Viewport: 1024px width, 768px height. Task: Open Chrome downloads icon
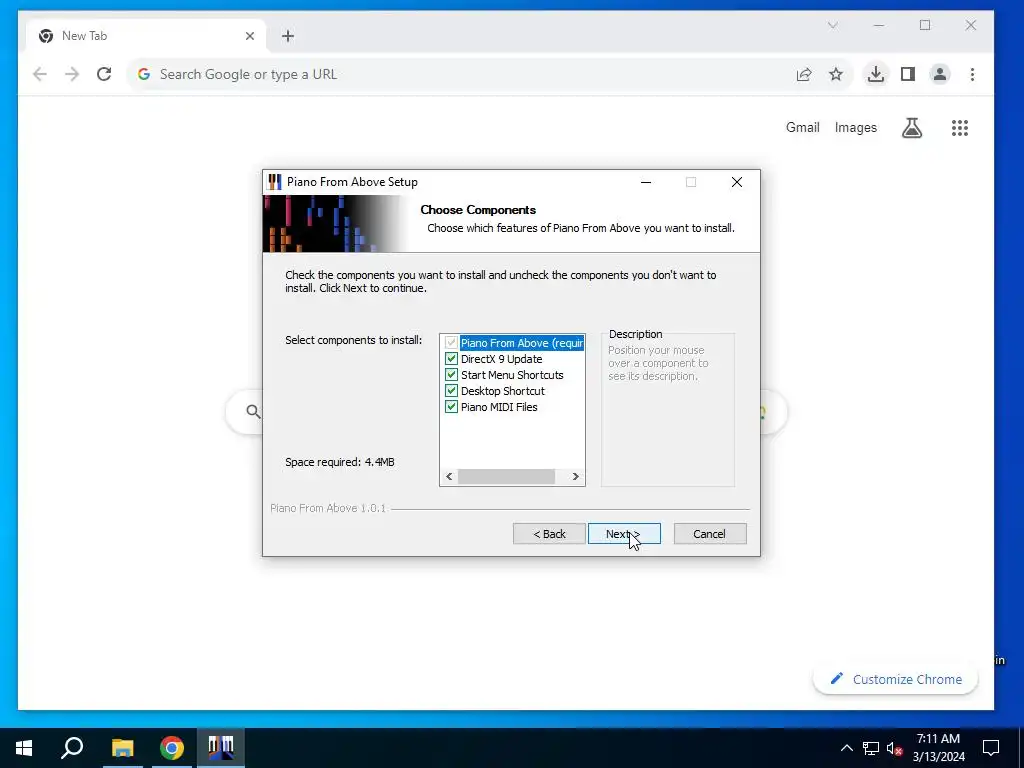pyautogui.click(x=876, y=74)
